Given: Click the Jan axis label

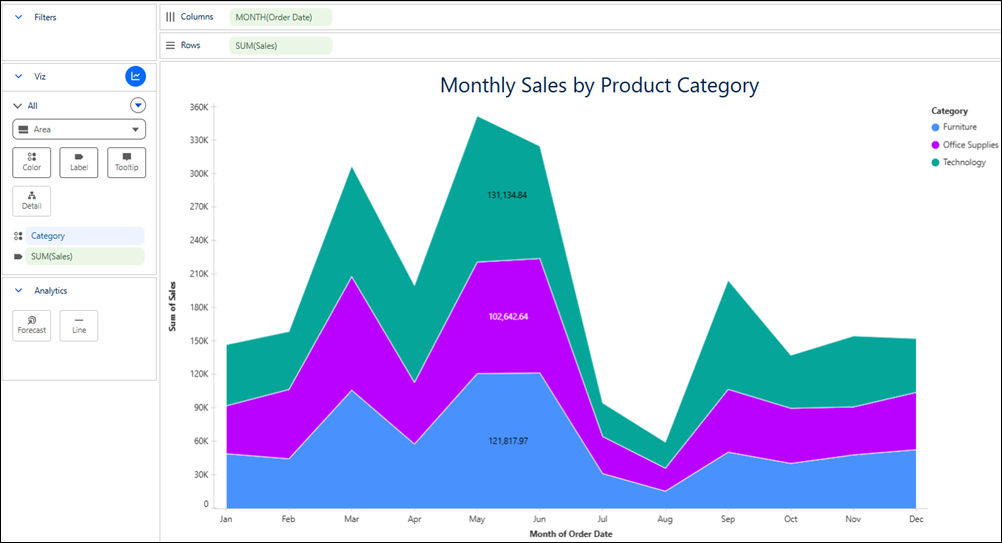Looking at the screenshot, I should pos(226,519).
